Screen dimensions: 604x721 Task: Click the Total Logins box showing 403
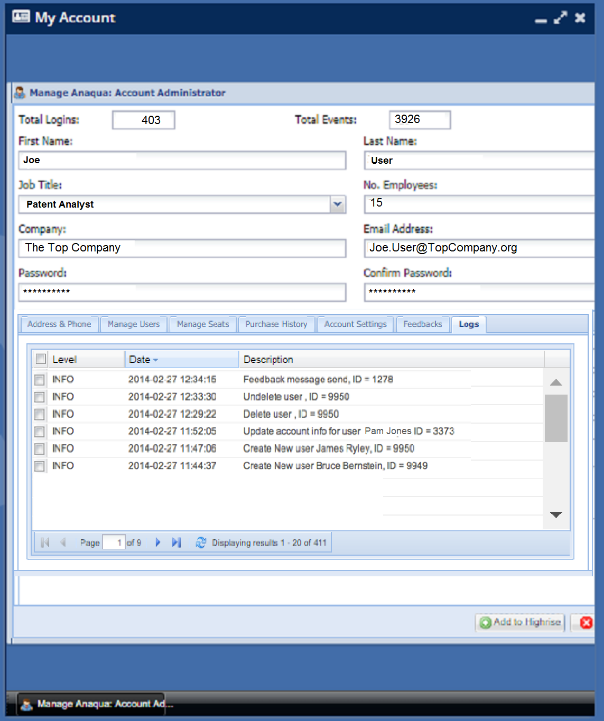point(143,120)
